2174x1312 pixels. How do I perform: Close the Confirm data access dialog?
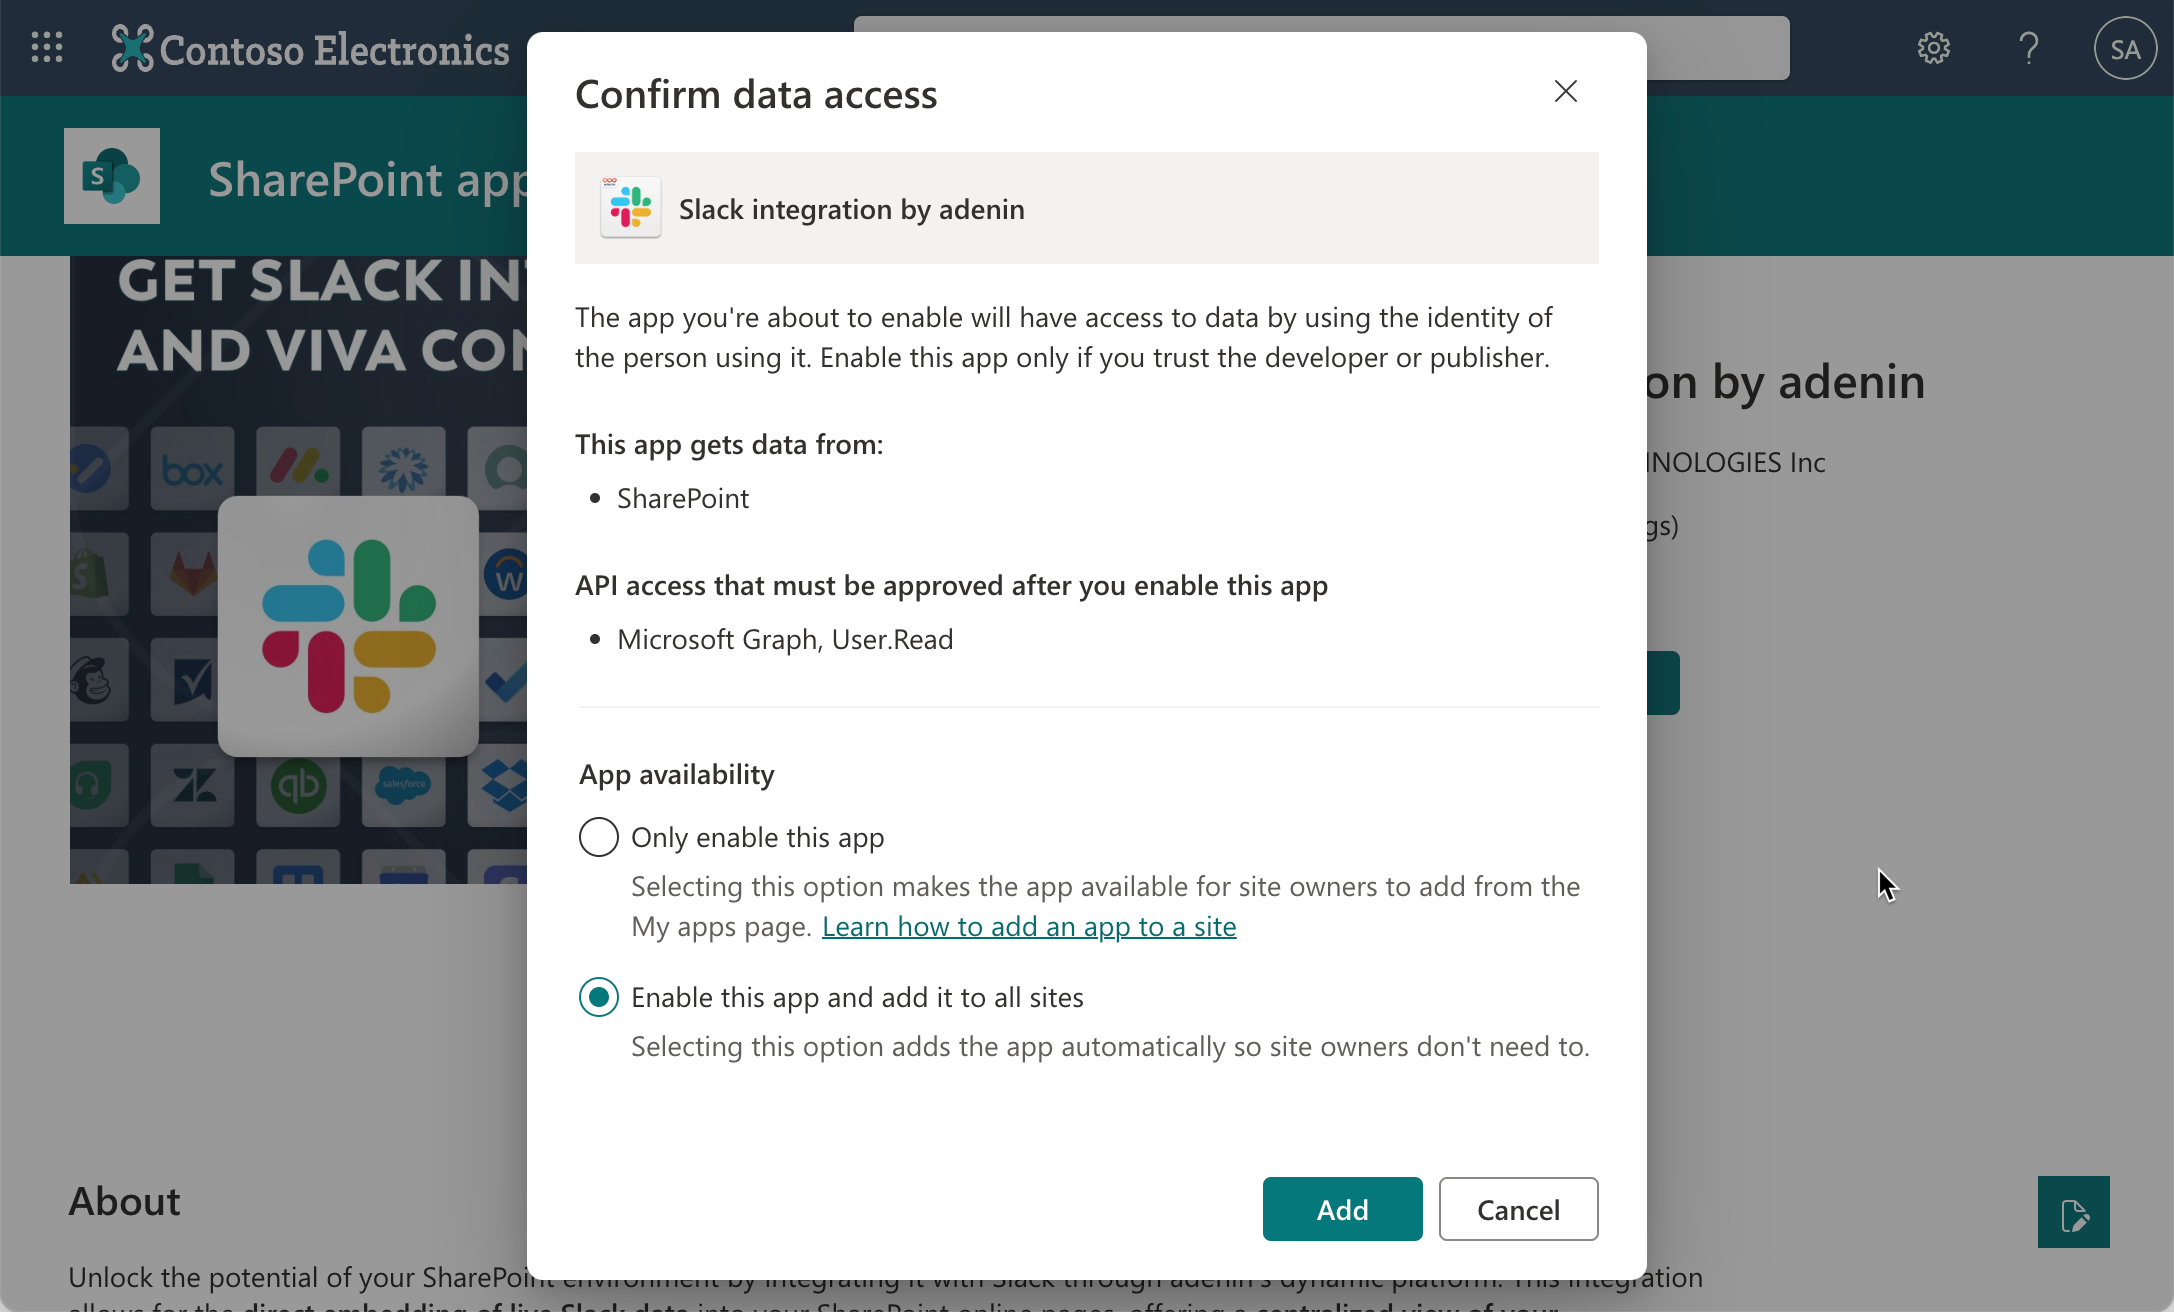pos(1565,91)
